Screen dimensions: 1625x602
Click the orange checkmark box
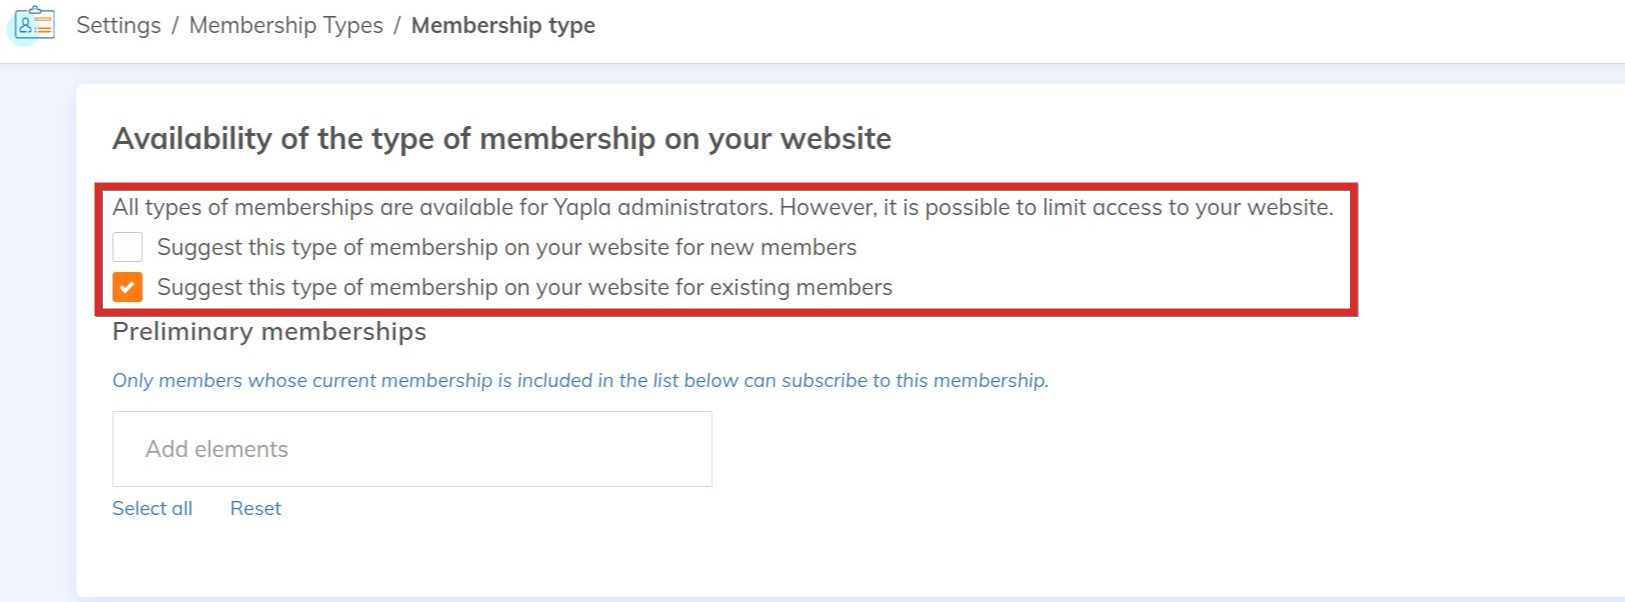click(x=128, y=287)
